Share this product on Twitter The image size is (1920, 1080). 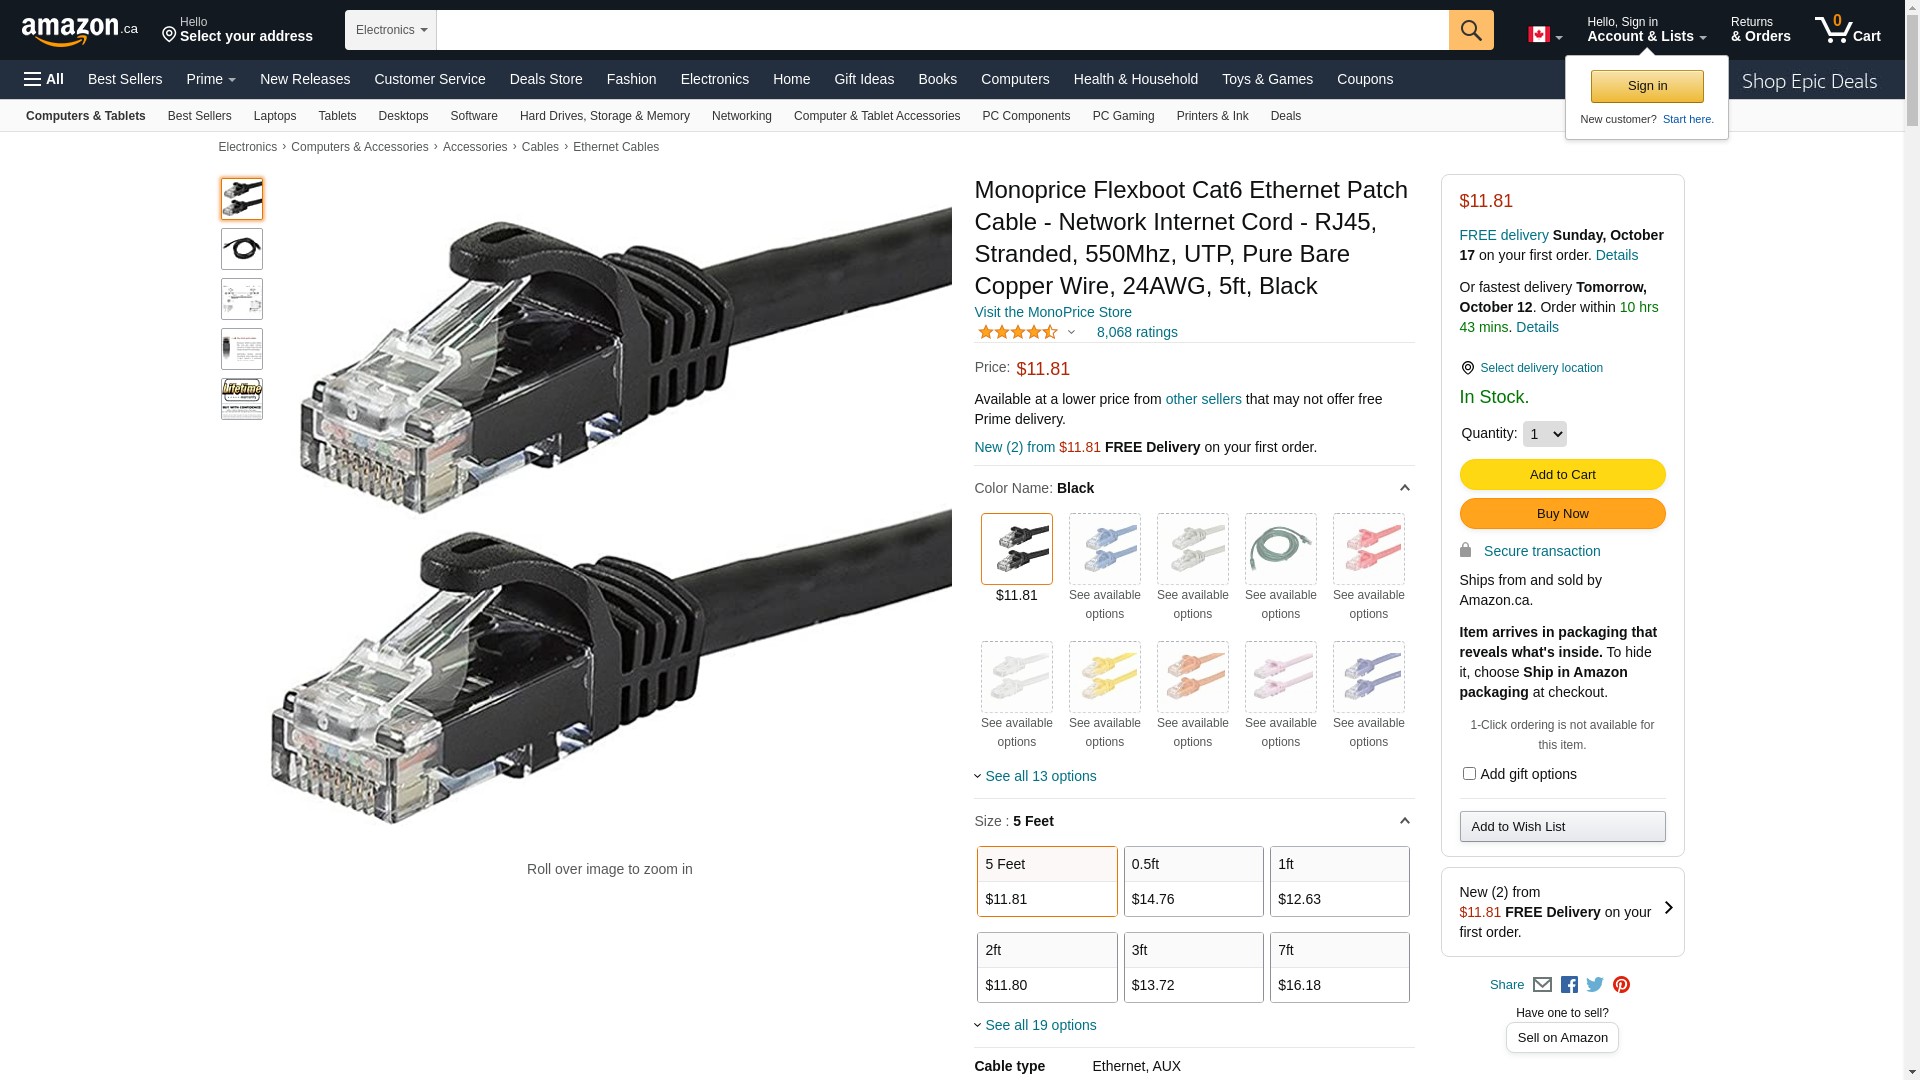click(1595, 985)
